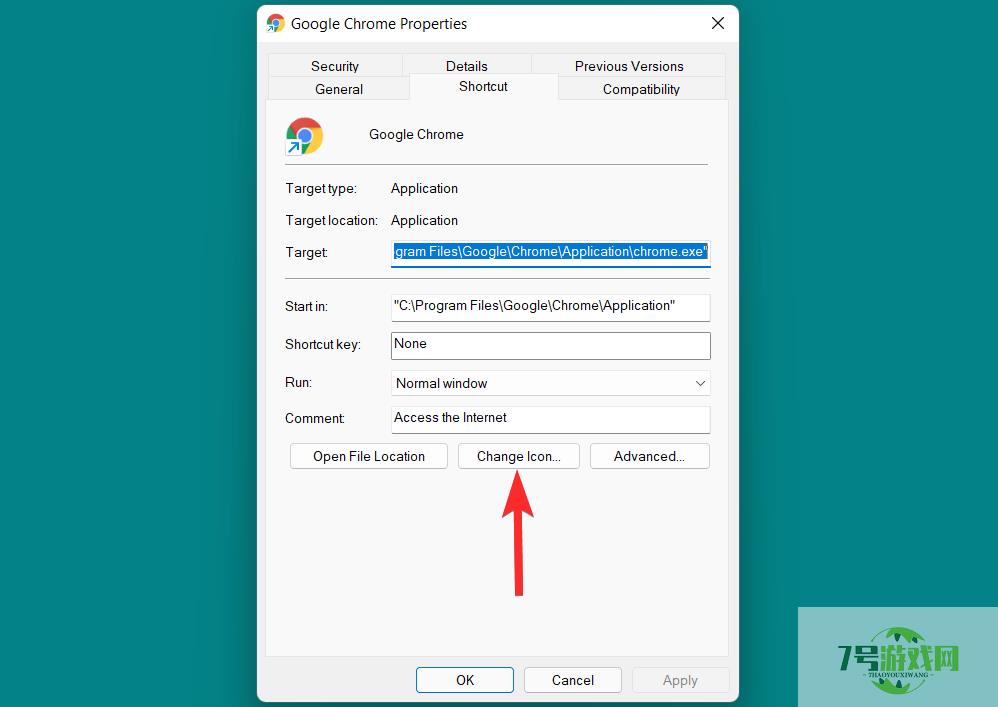Select the General tab
The image size is (998, 707).
pyautogui.click(x=339, y=89)
